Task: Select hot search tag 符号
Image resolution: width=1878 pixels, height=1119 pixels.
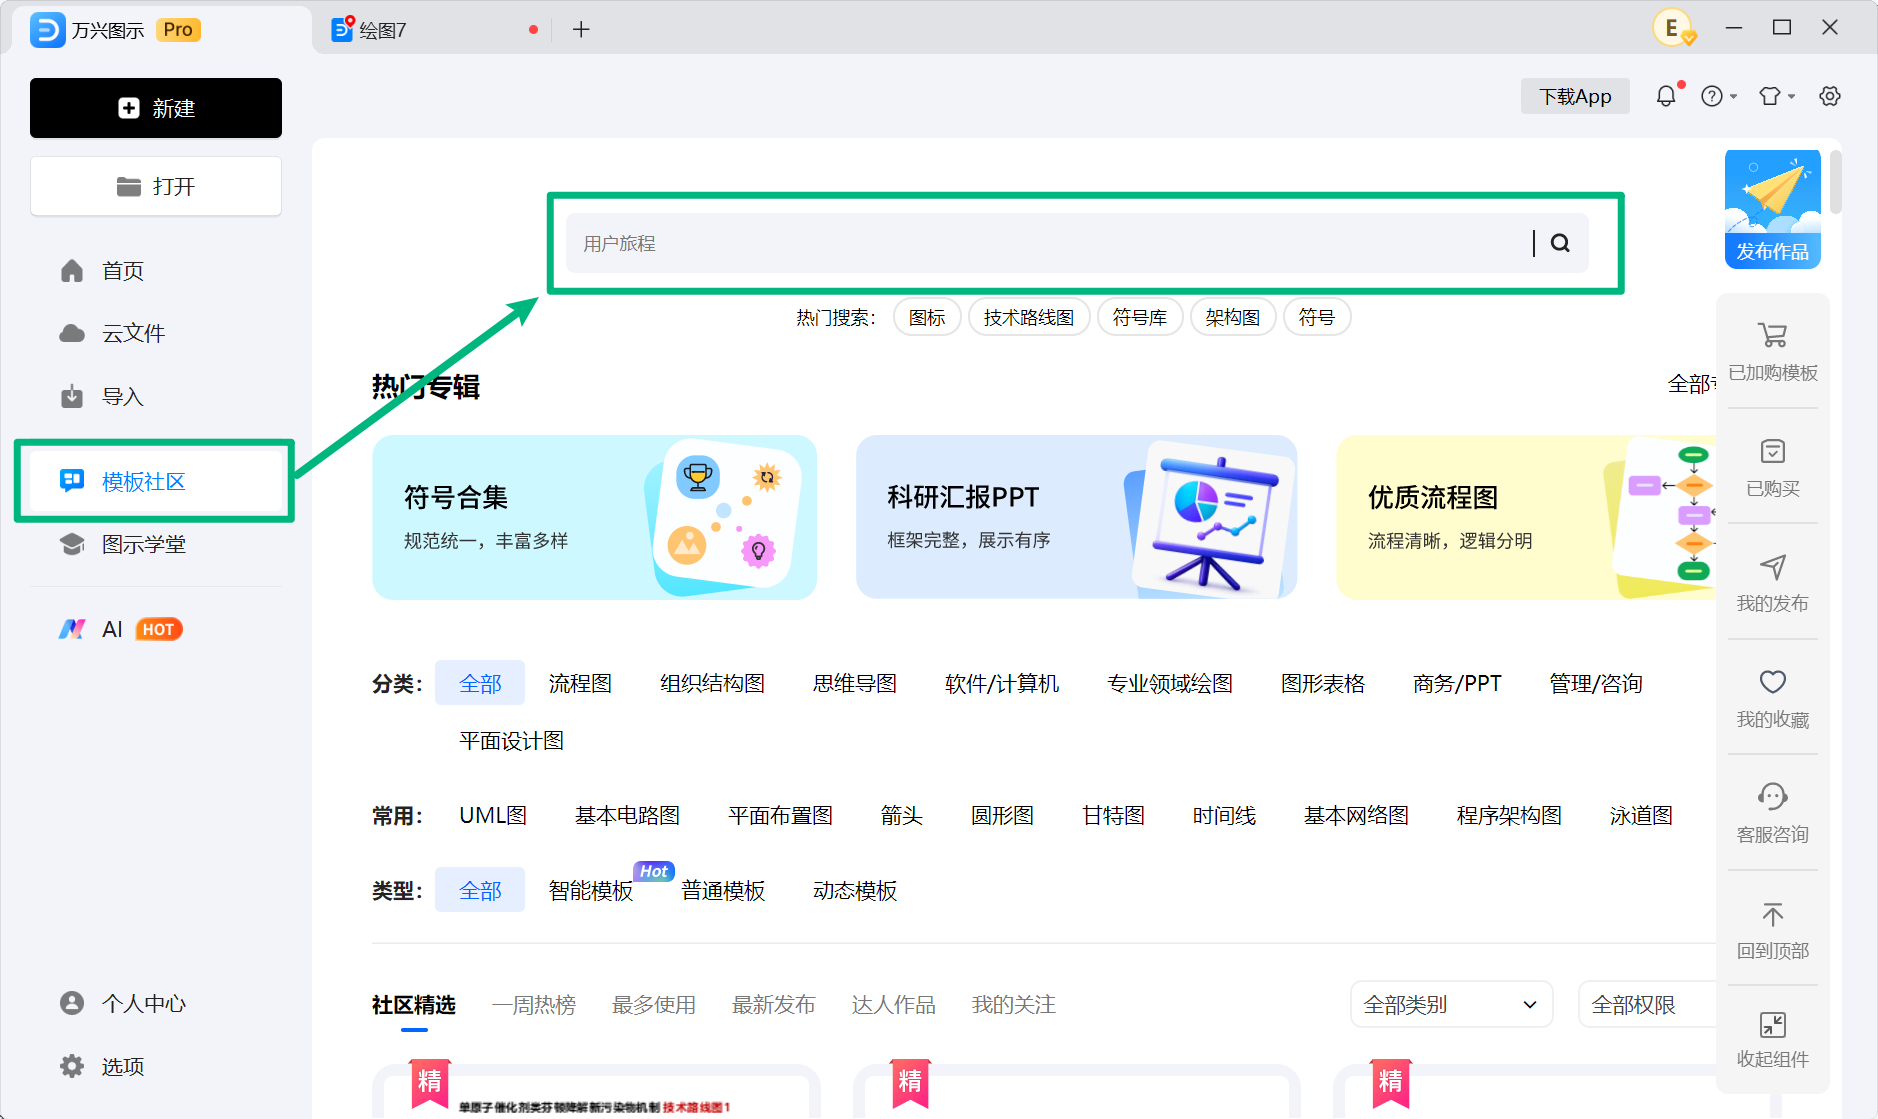Action: tap(1317, 317)
